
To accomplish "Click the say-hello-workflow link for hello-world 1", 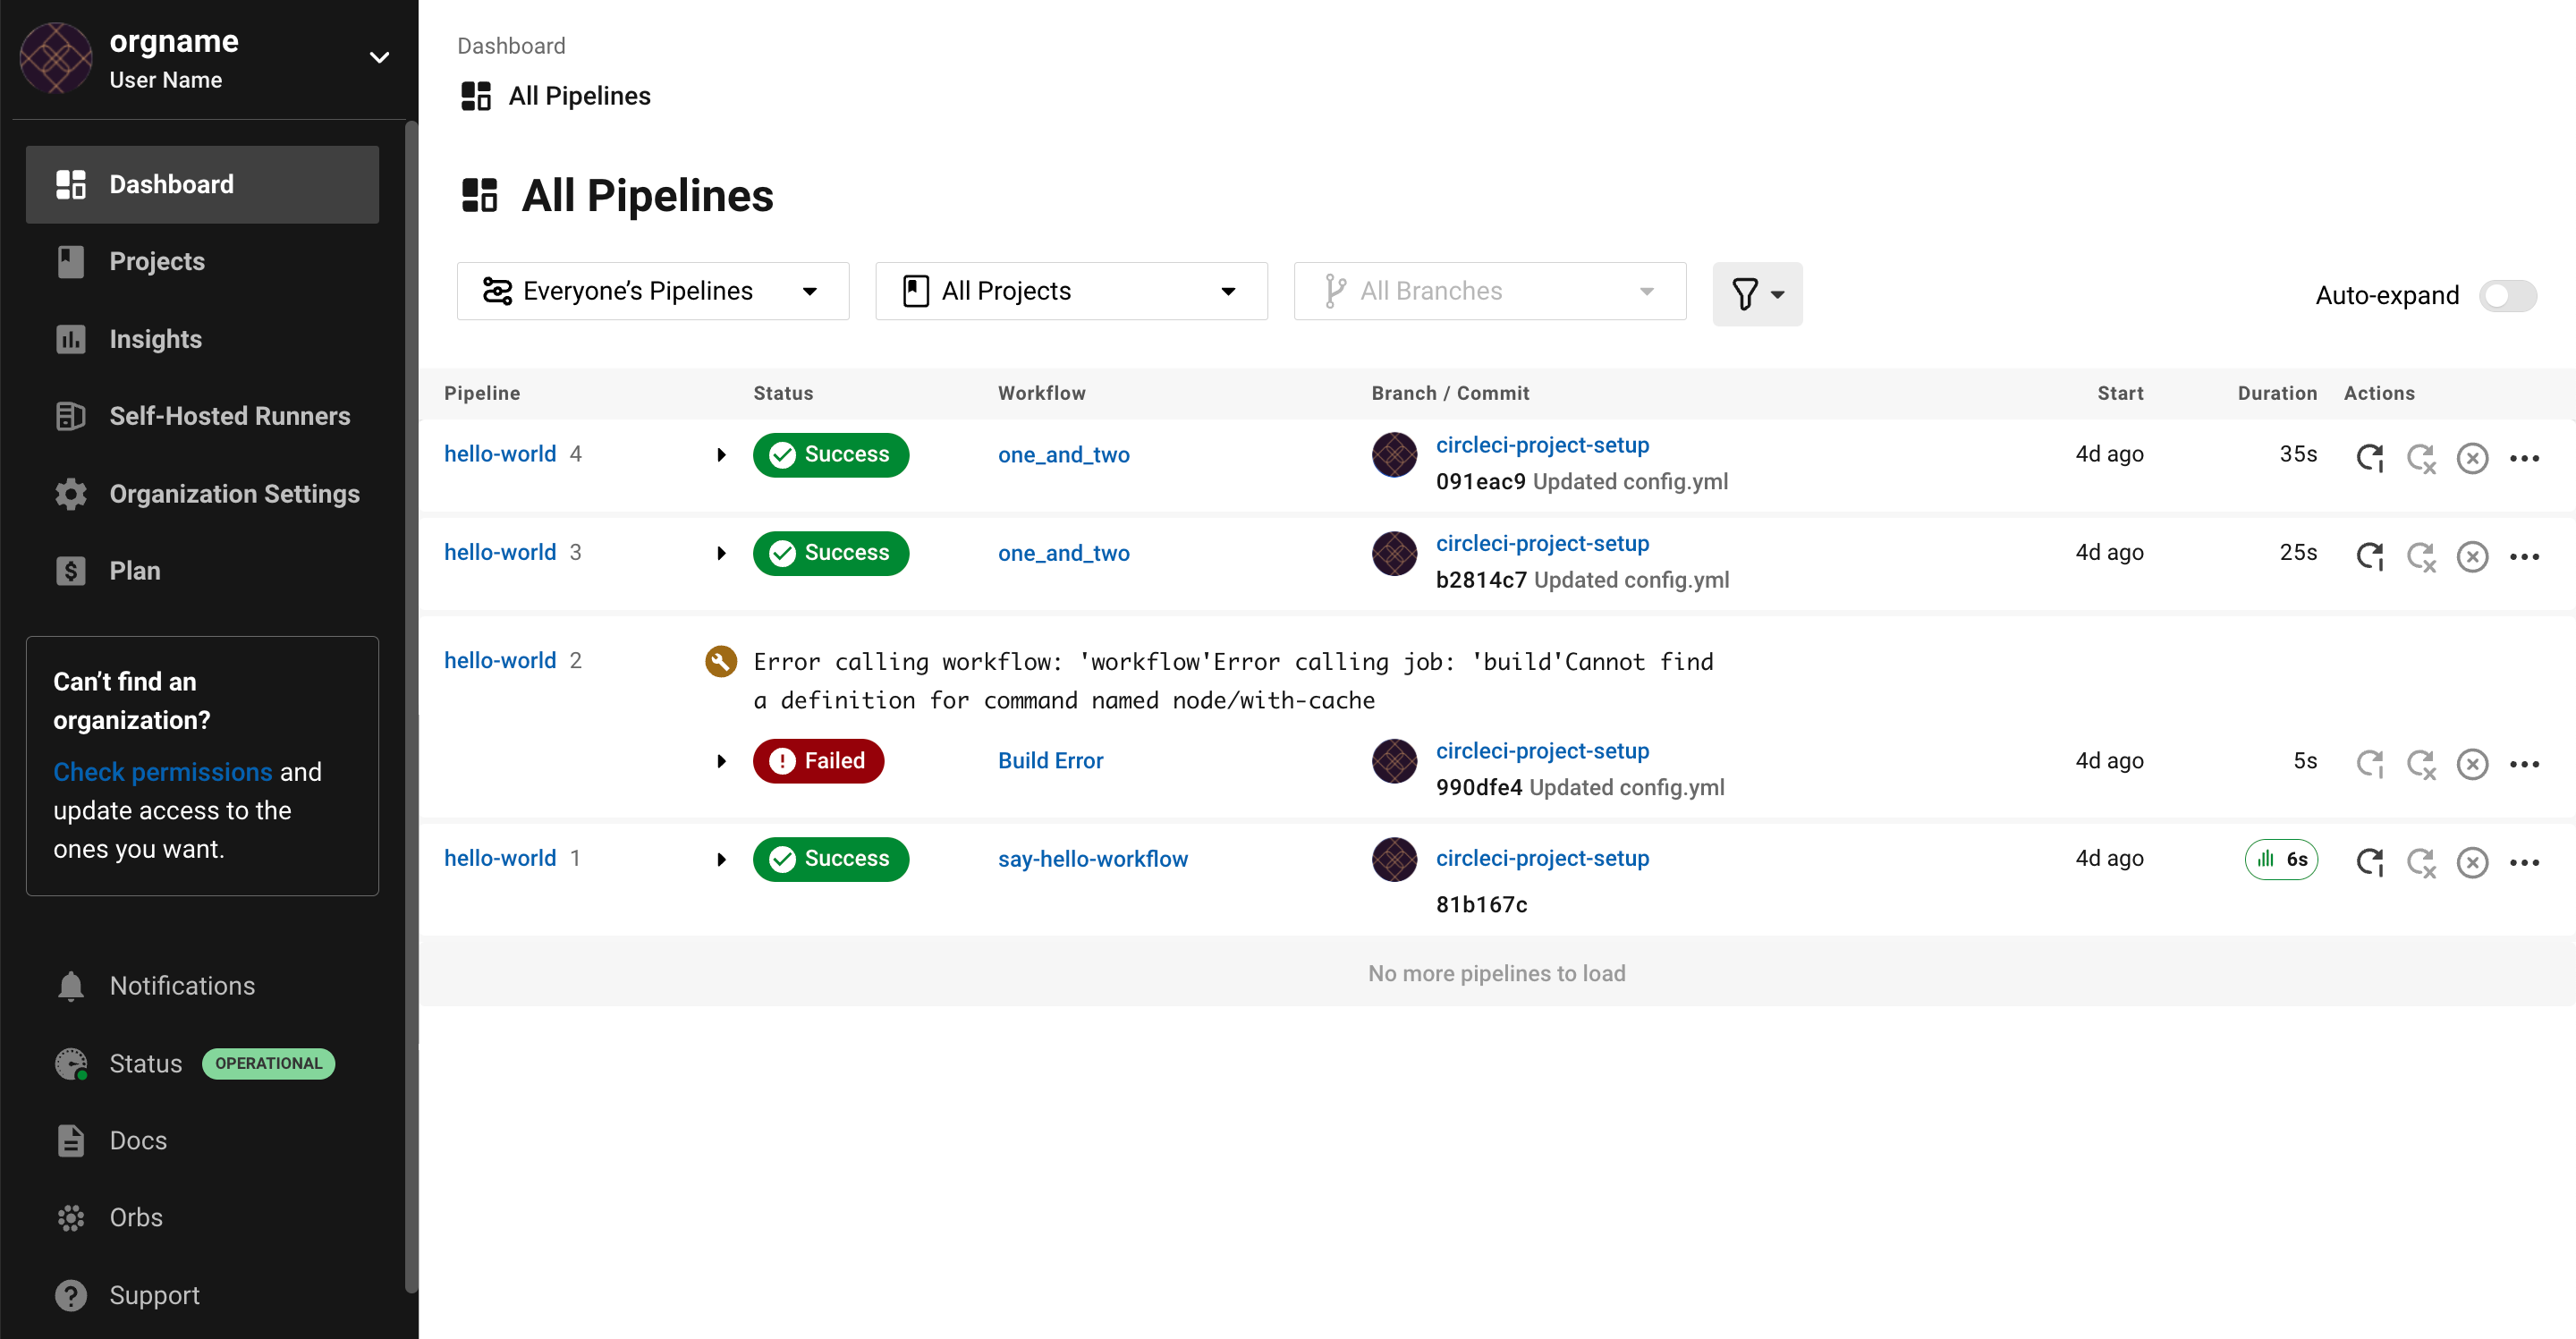I will tap(1090, 859).
